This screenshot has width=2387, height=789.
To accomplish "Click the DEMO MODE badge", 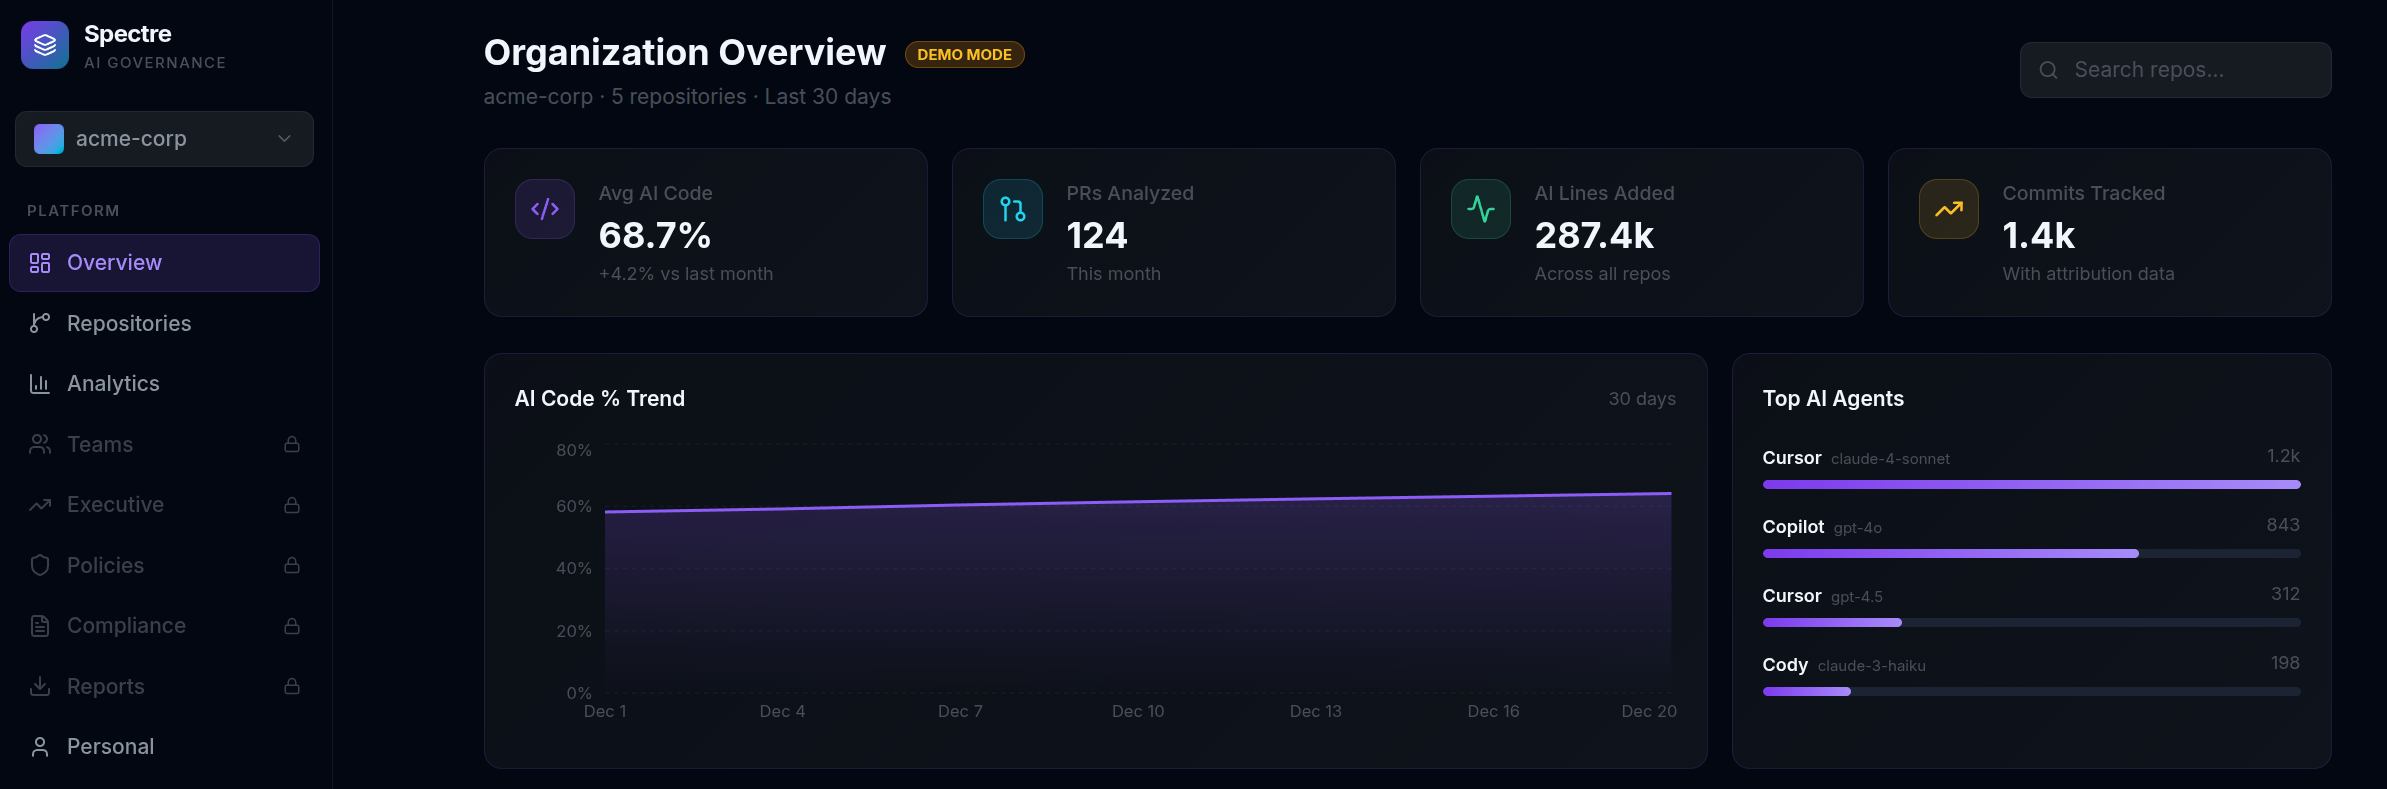I will point(964,54).
